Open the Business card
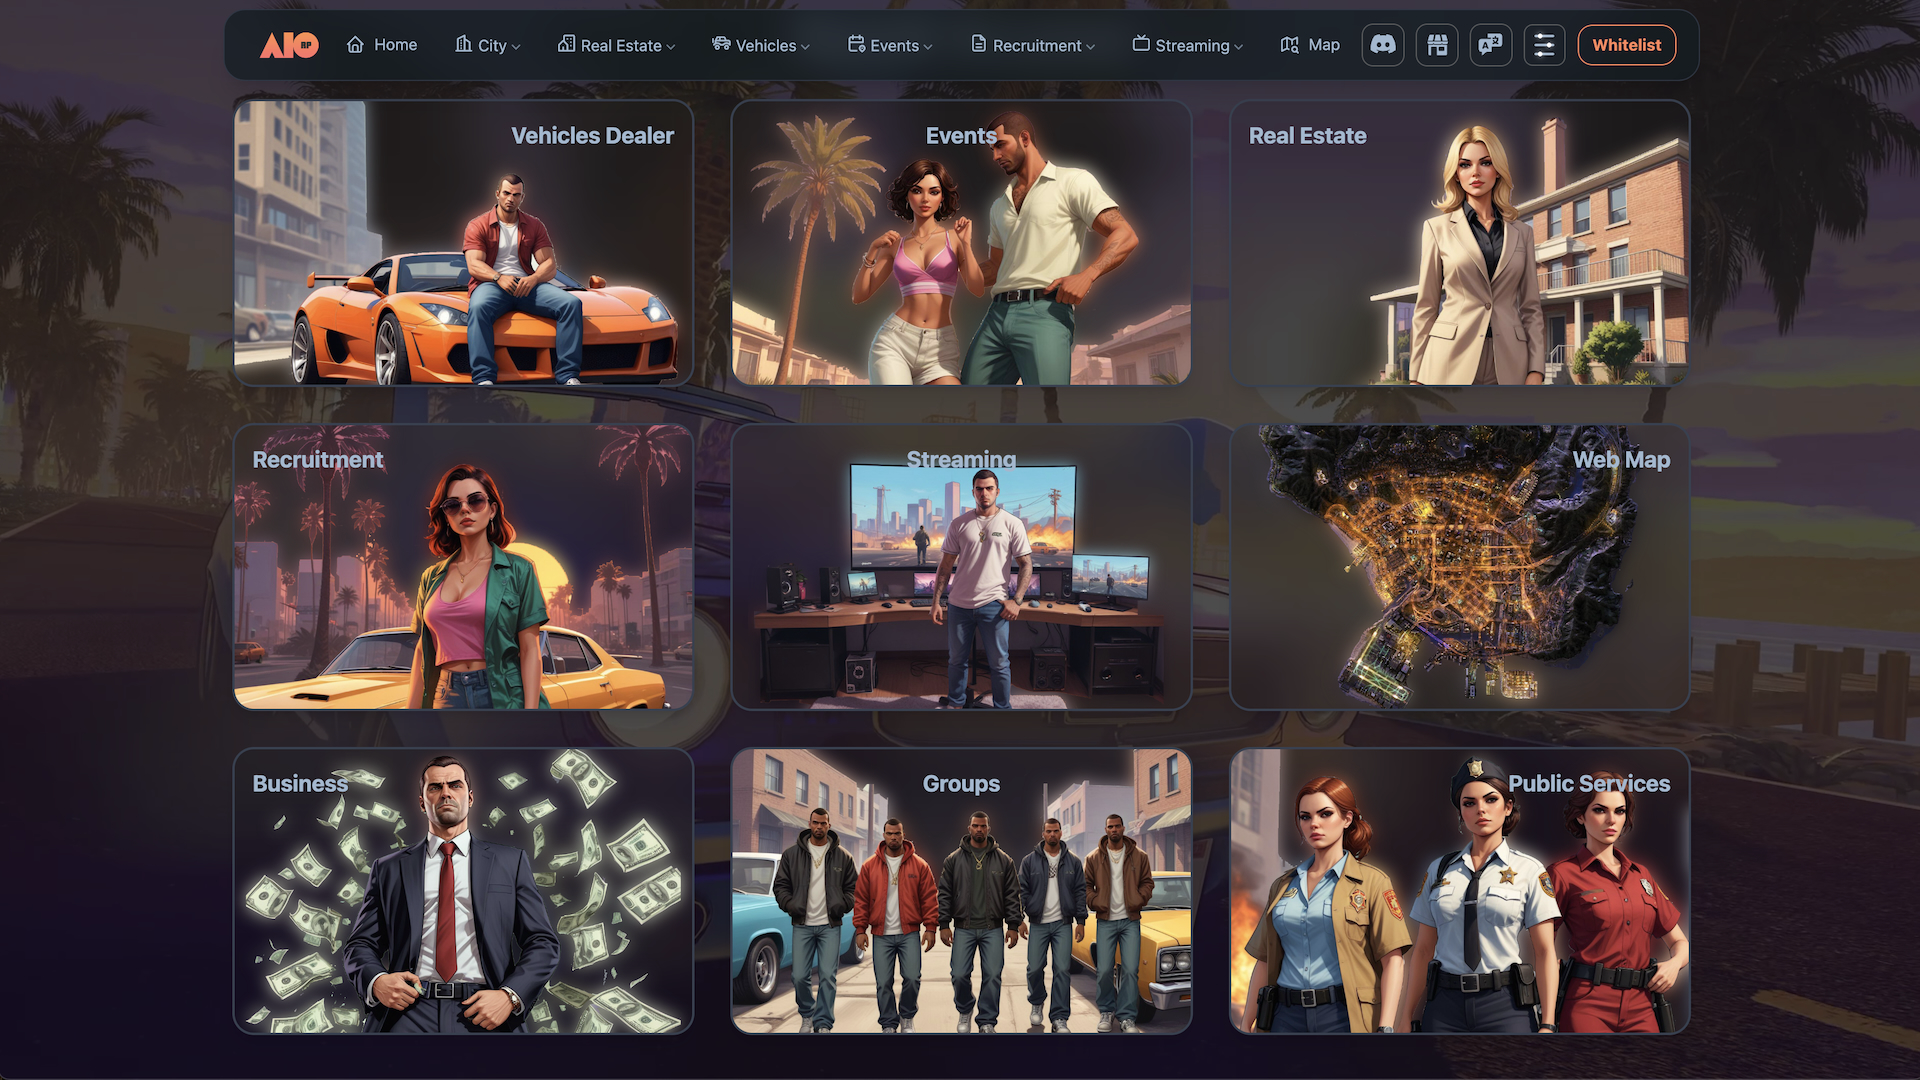The width and height of the screenshot is (1920, 1080). tap(463, 891)
